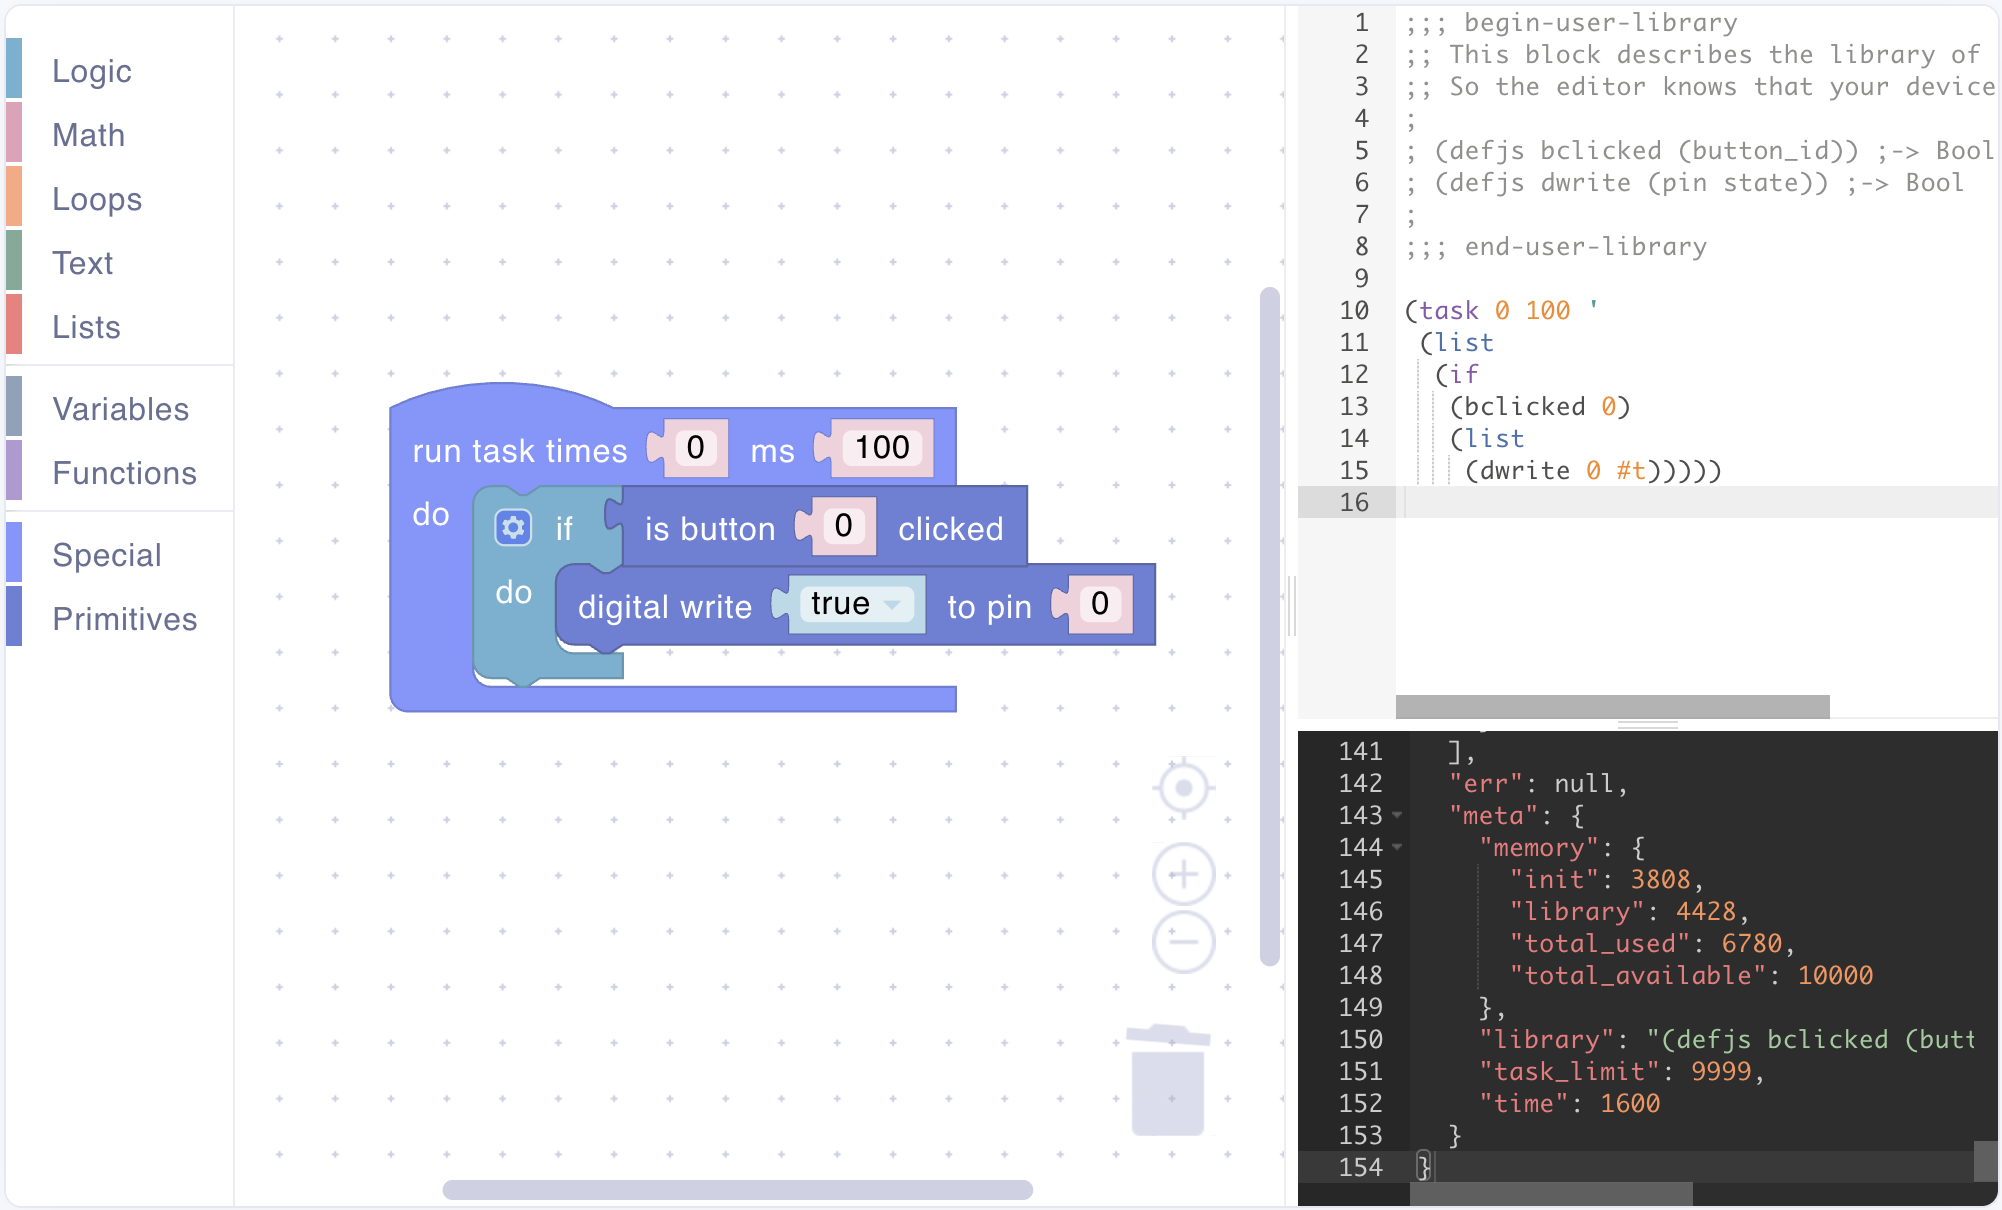Open the Logic category

92,71
